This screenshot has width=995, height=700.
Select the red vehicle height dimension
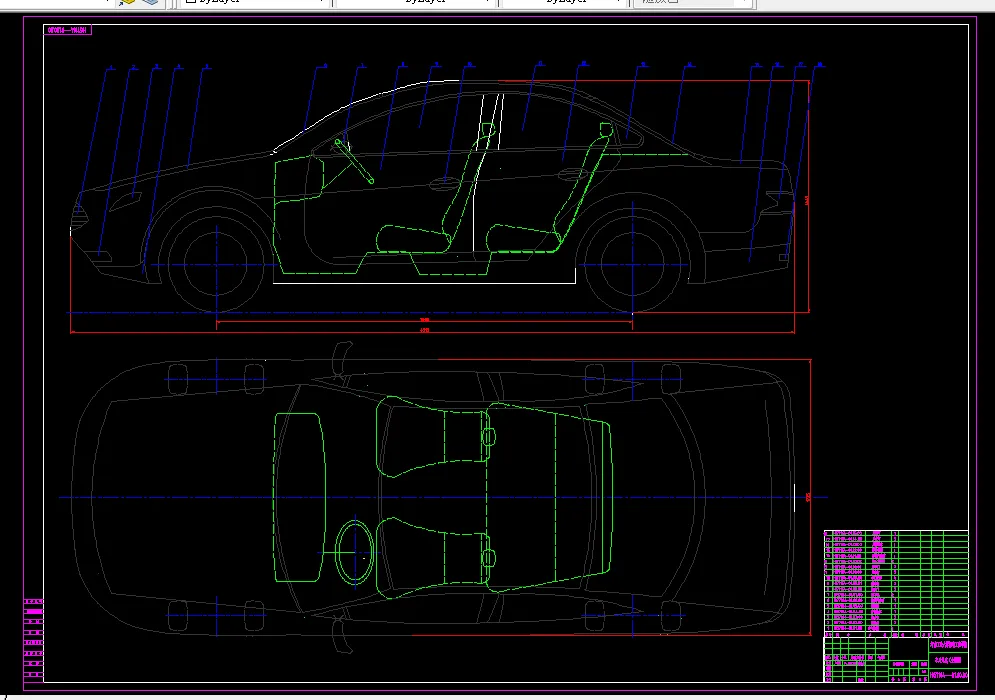tap(808, 197)
